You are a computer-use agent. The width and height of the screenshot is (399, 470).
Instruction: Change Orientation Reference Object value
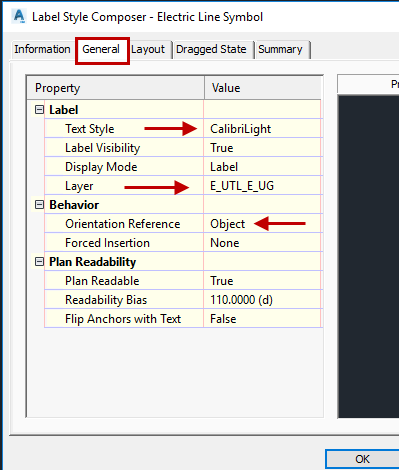[262, 224]
